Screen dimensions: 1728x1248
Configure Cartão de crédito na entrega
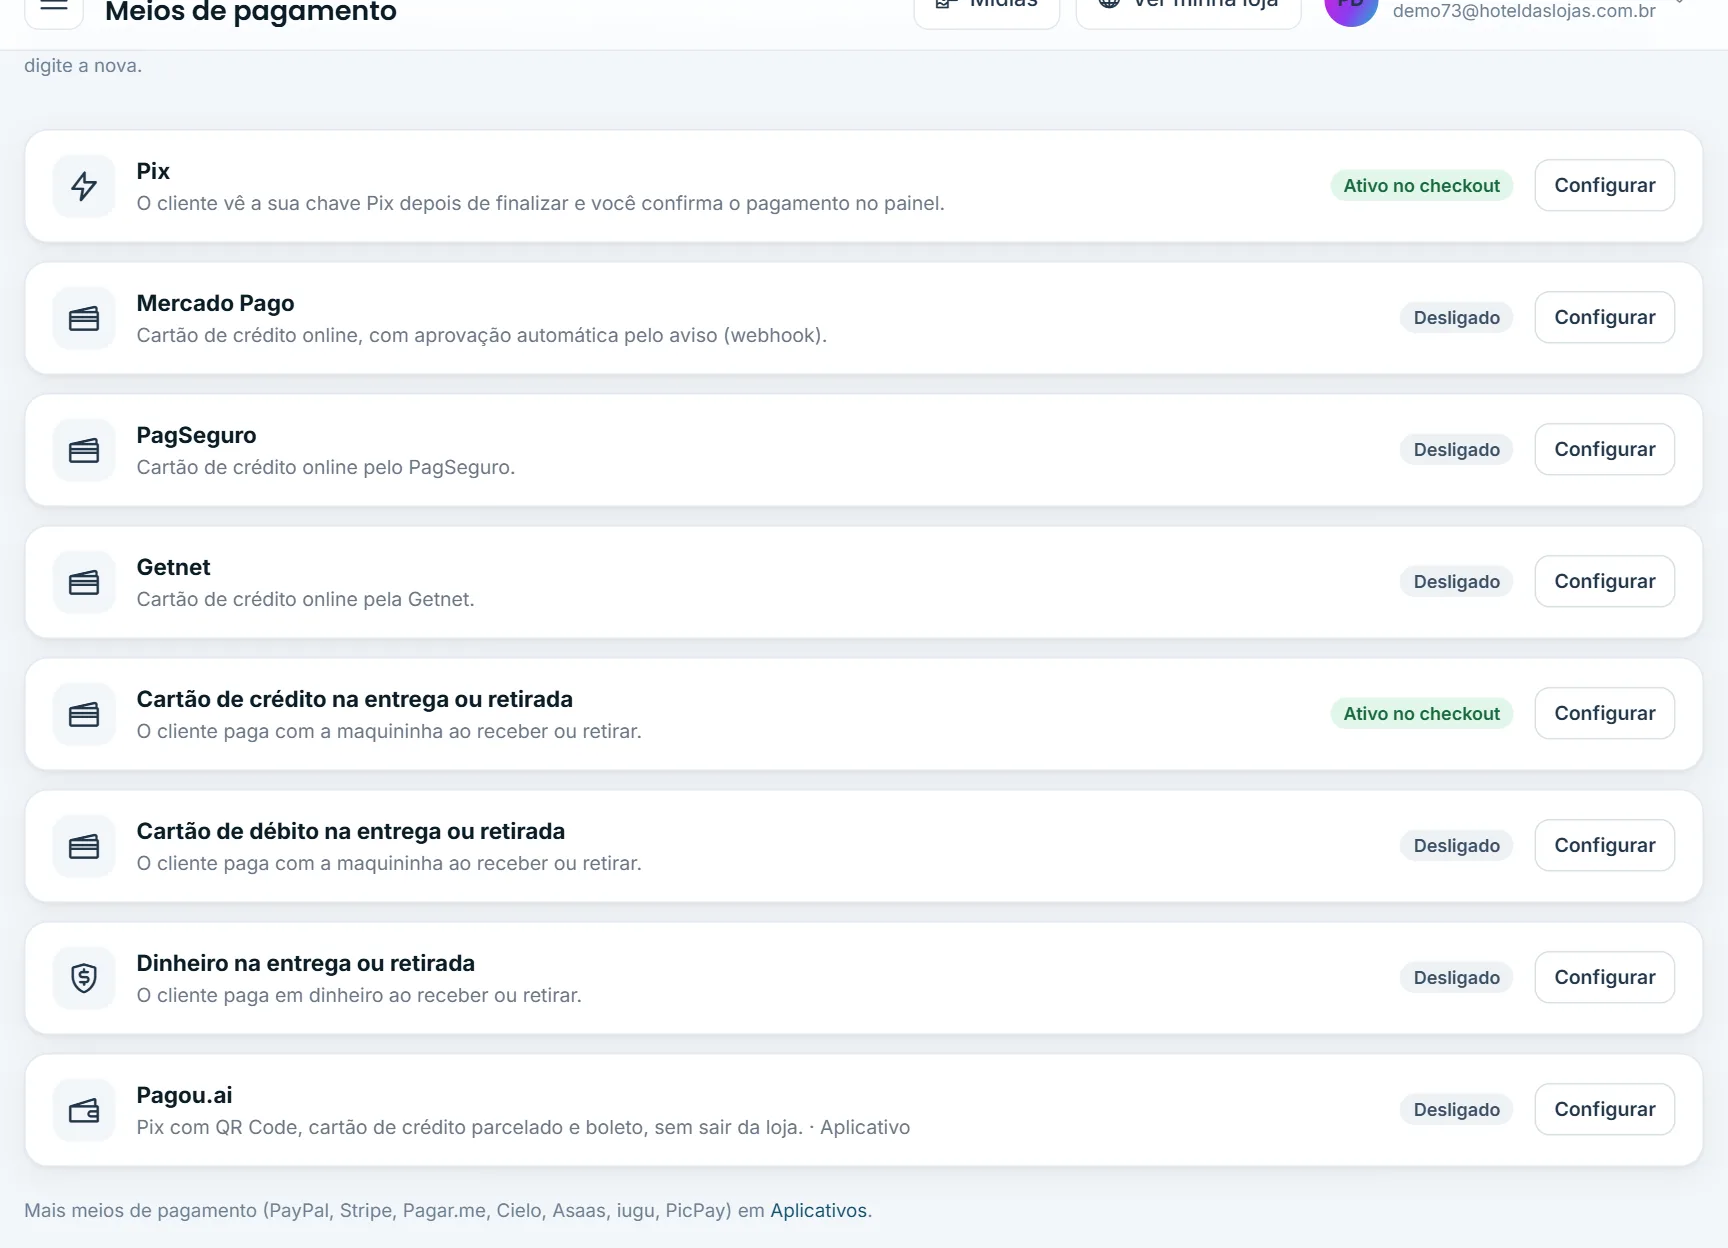1605,713
